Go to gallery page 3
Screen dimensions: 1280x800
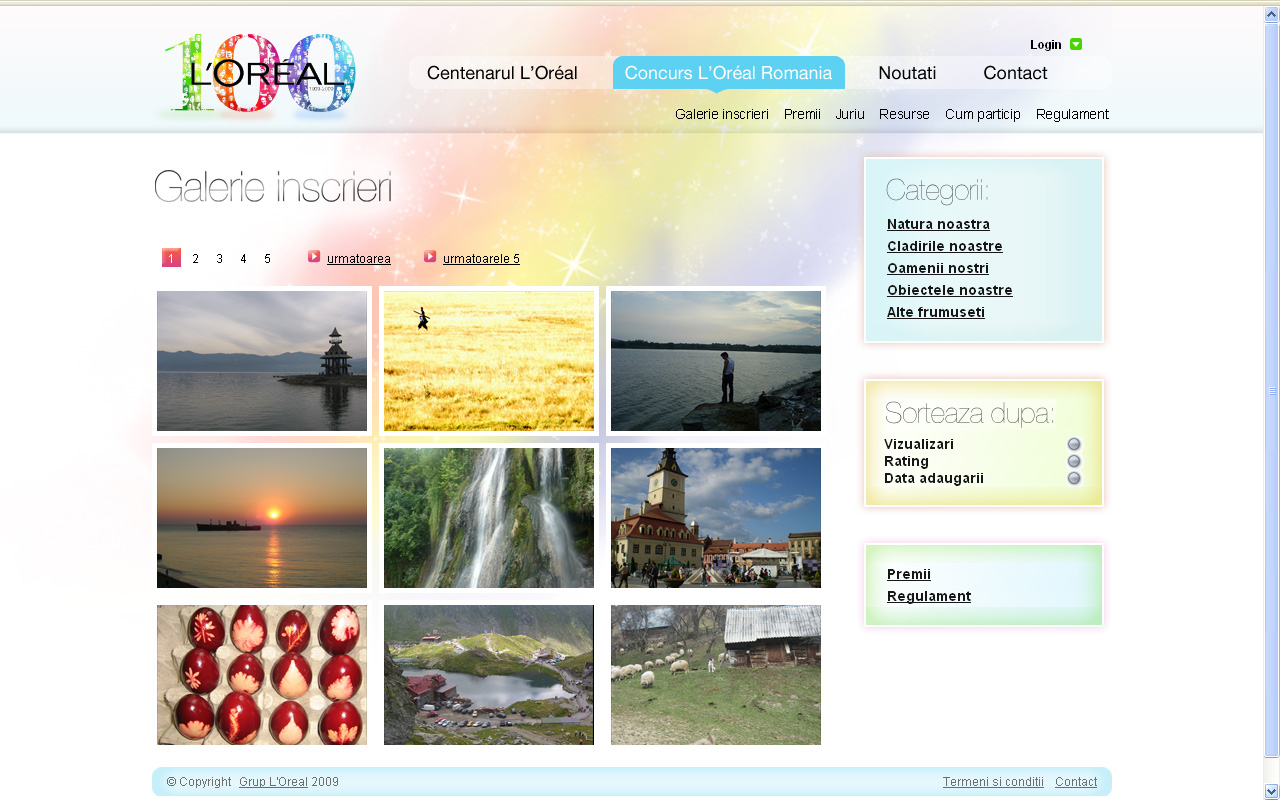tap(220, 259)
